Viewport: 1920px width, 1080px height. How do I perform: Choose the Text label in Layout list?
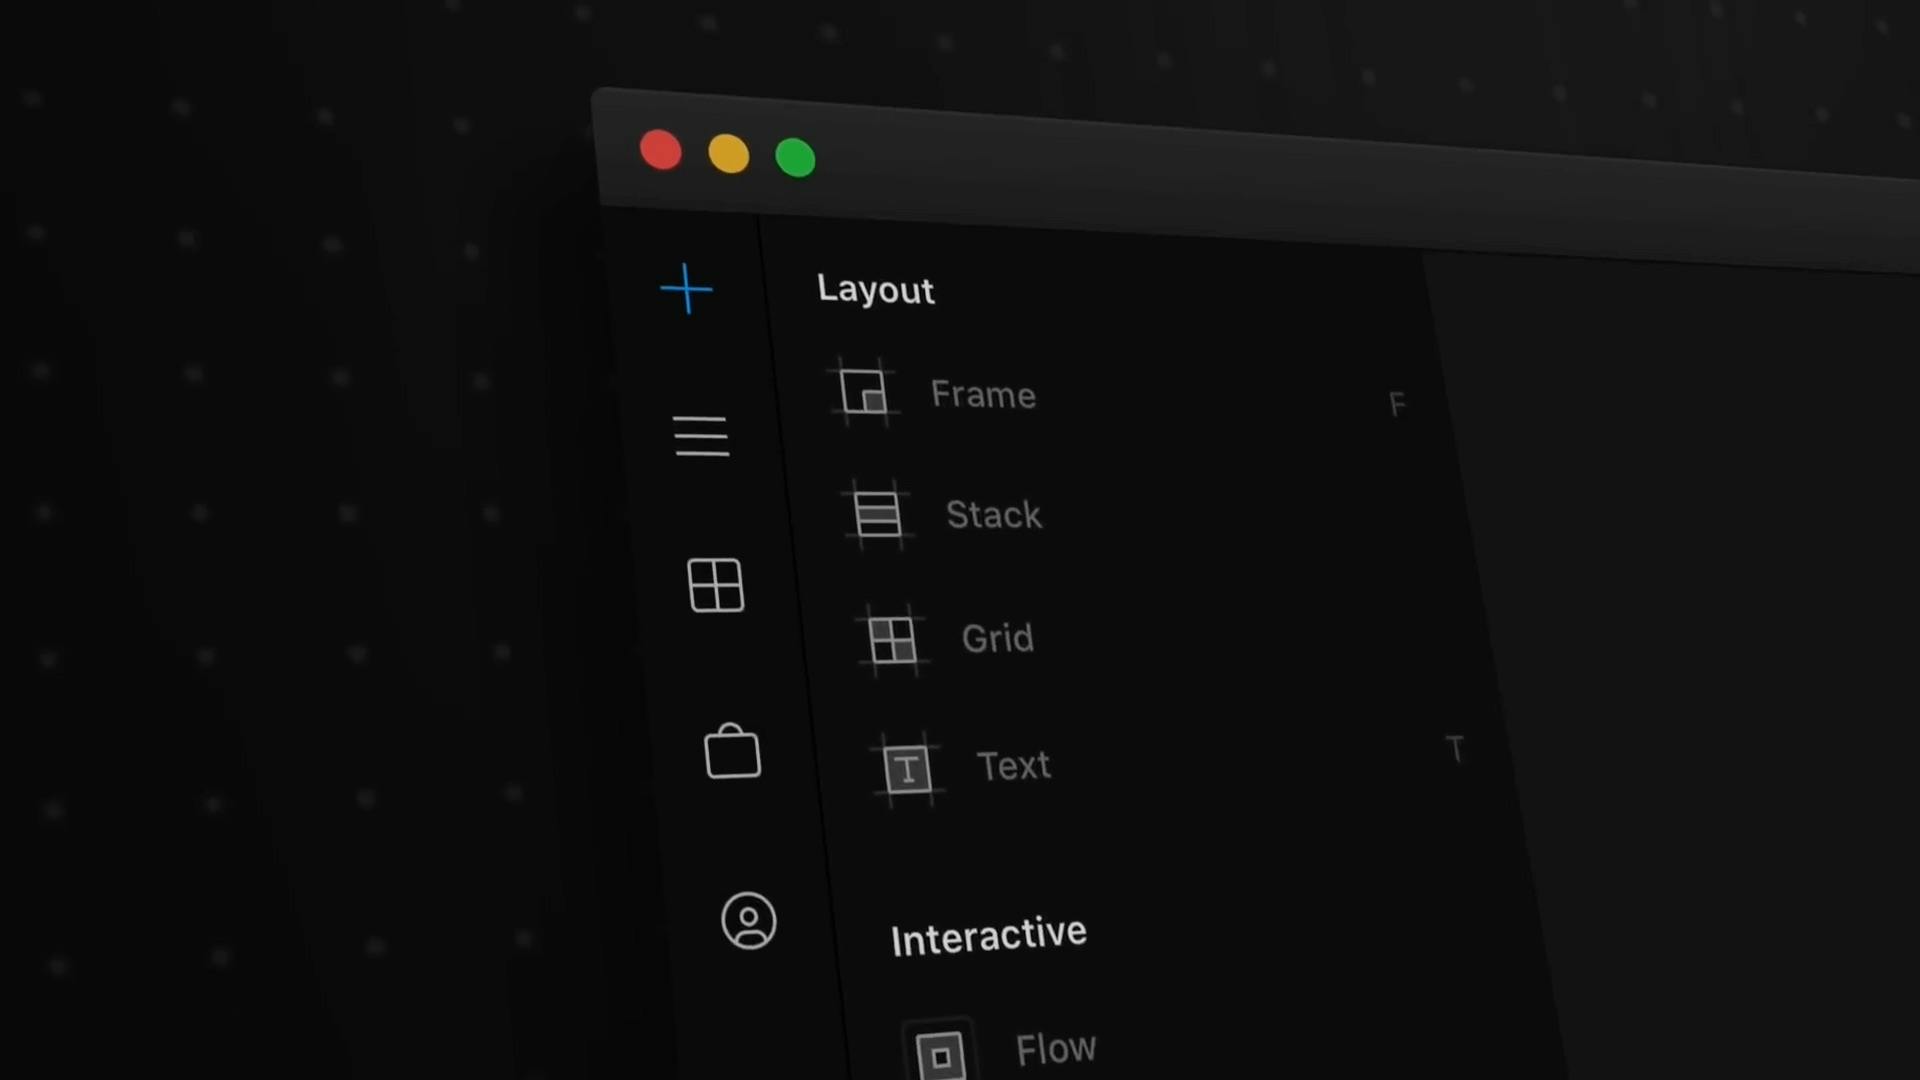point(1014,766)
